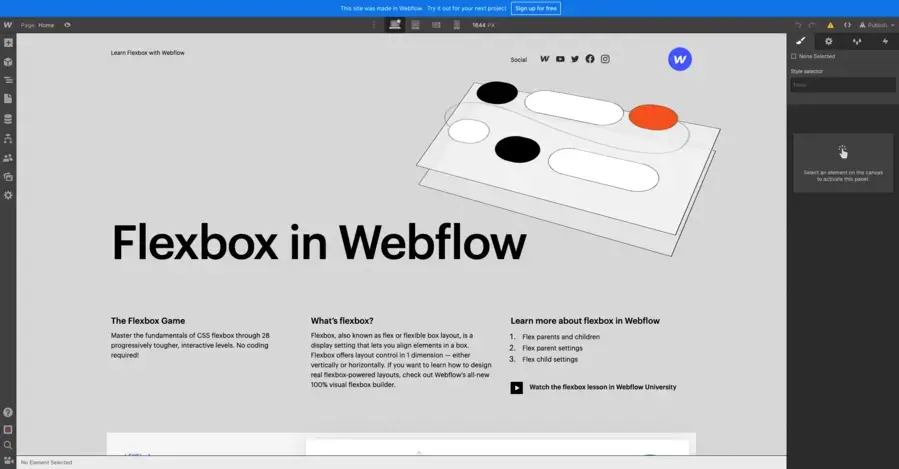Open the Navigator panel
The width and height of the screenshot is (899, 469).
coord(8,80)
